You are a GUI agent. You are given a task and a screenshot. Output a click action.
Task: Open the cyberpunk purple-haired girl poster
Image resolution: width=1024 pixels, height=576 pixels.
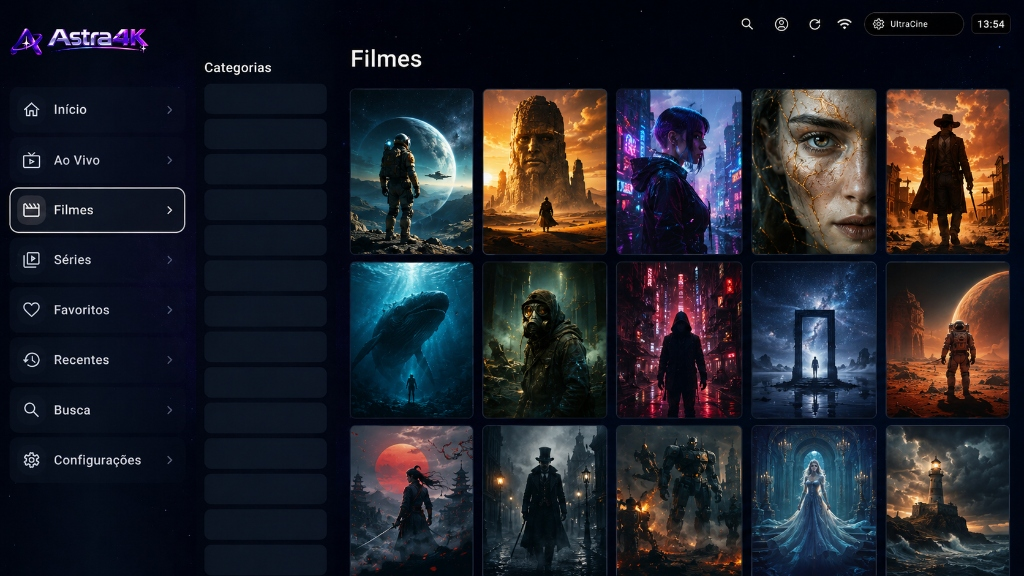click(679, 172)
